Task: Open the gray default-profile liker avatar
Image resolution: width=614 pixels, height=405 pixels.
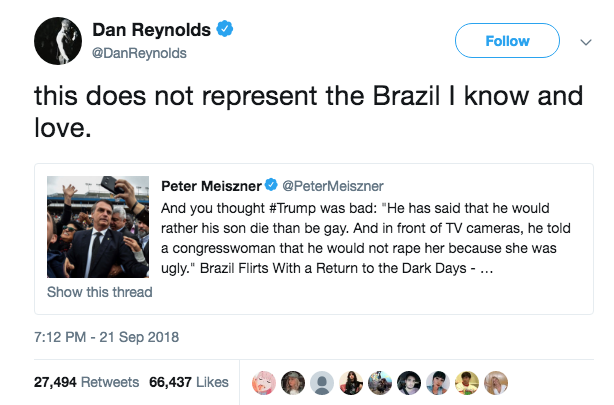Action: click(322, 383)
